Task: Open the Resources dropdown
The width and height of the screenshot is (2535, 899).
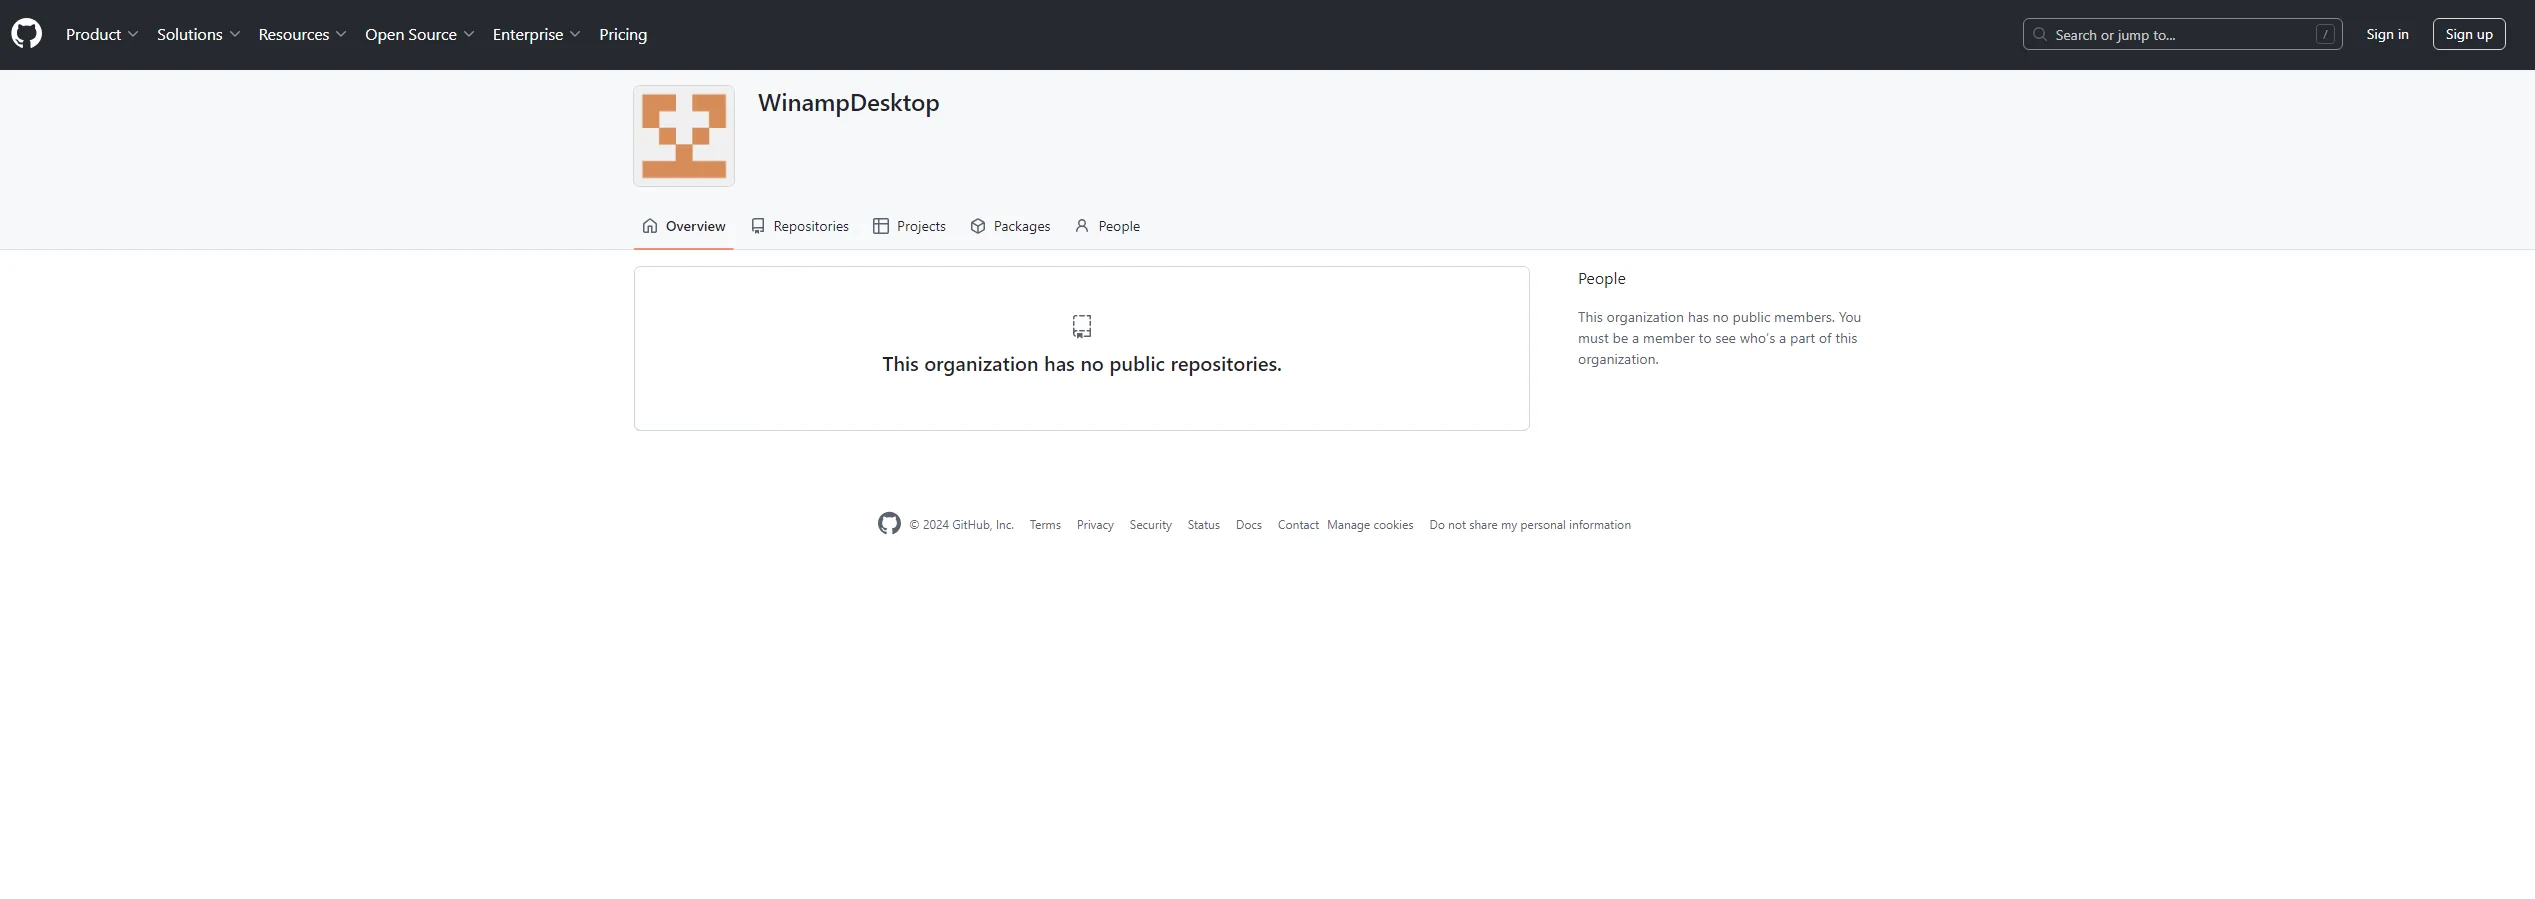Action: [x=302, y=34]
